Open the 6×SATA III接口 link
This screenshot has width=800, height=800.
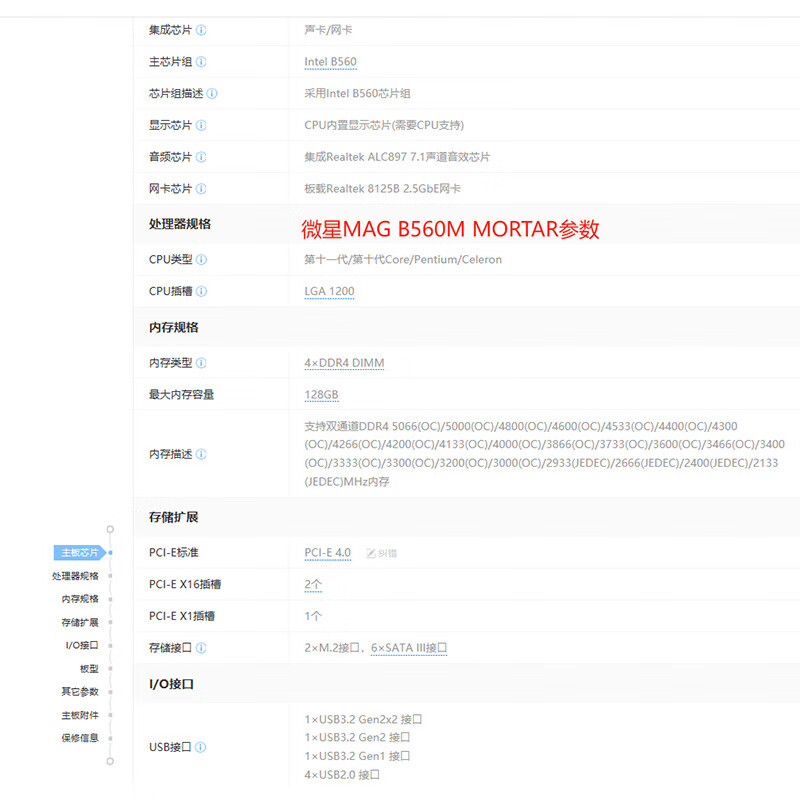409,648
